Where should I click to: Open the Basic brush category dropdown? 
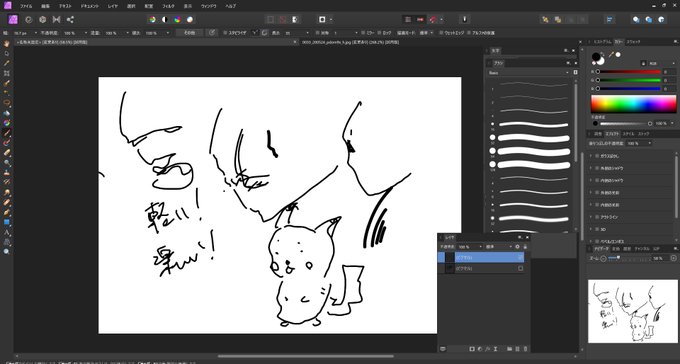(x=529, y=73)
